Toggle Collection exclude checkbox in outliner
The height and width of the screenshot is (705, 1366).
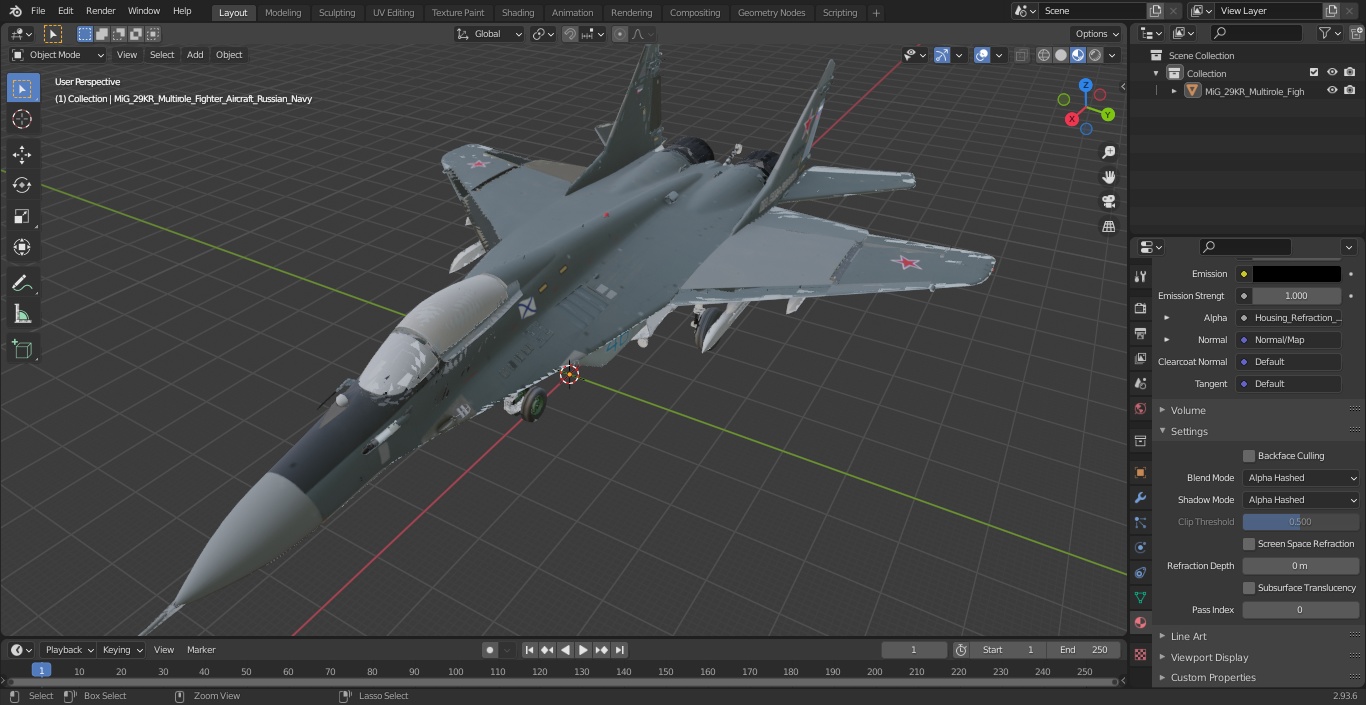coord(1314,73)
